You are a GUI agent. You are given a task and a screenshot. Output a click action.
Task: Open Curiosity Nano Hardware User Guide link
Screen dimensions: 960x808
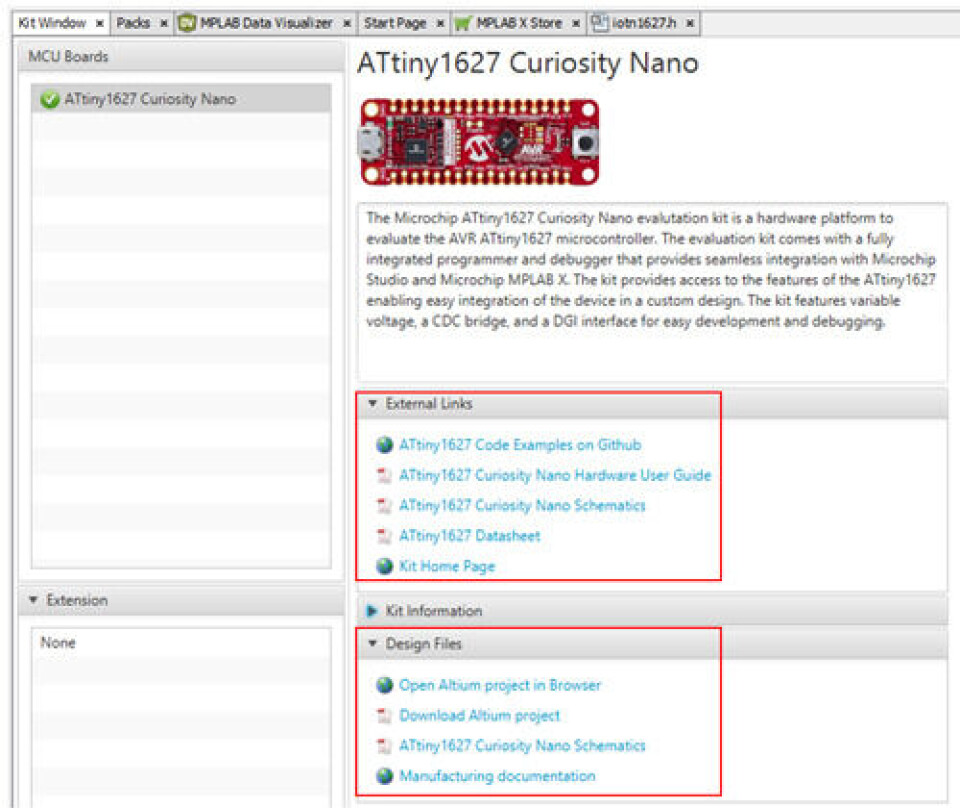(555, 475)
